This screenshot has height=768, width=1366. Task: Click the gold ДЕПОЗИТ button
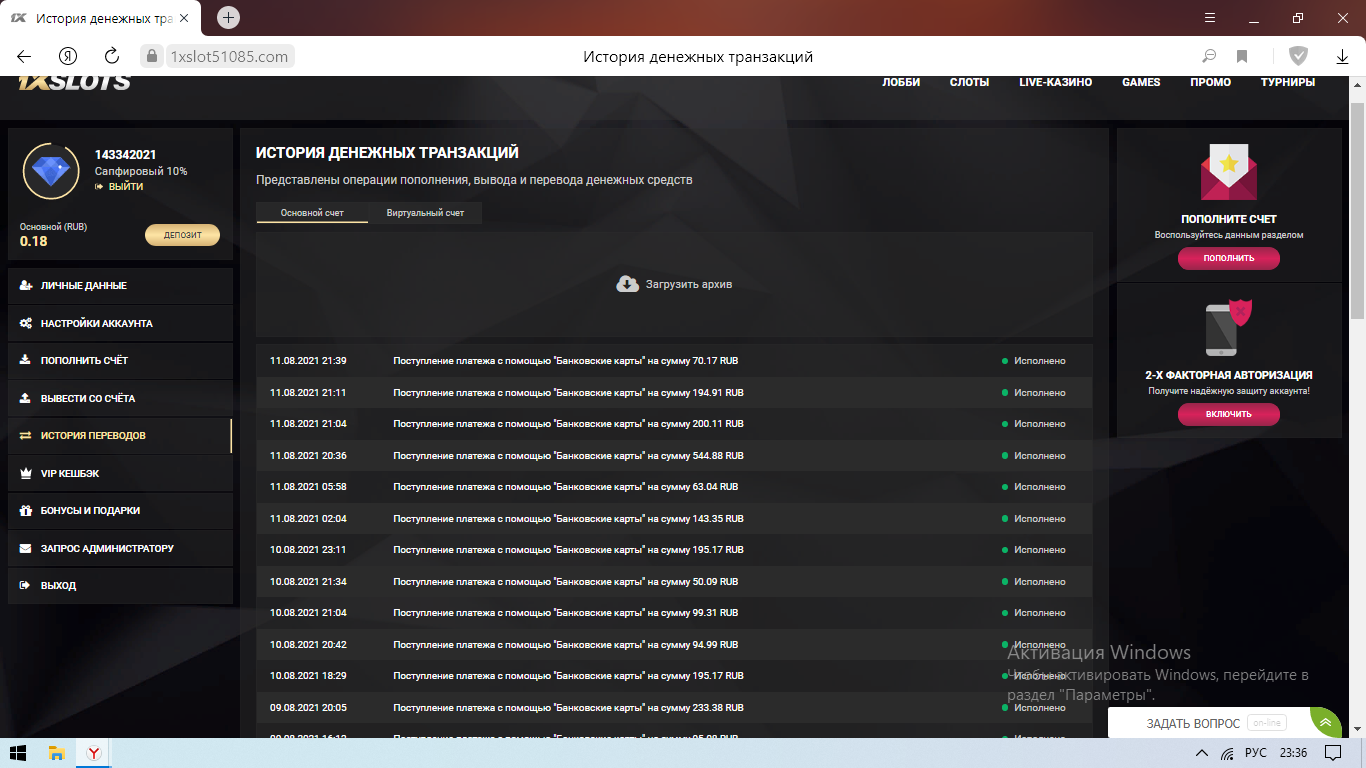pos(183,235)
